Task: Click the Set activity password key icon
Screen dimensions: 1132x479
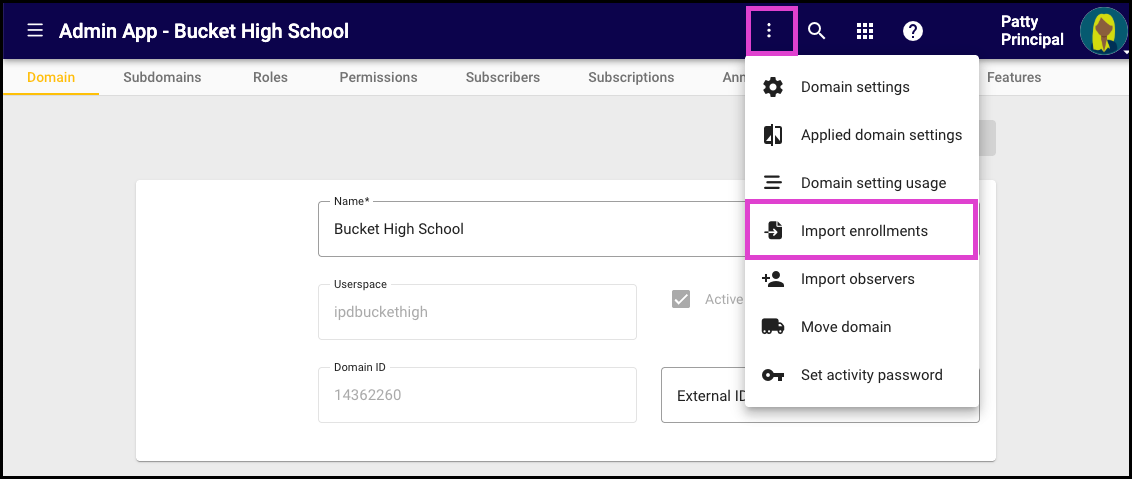Action: 773,375
